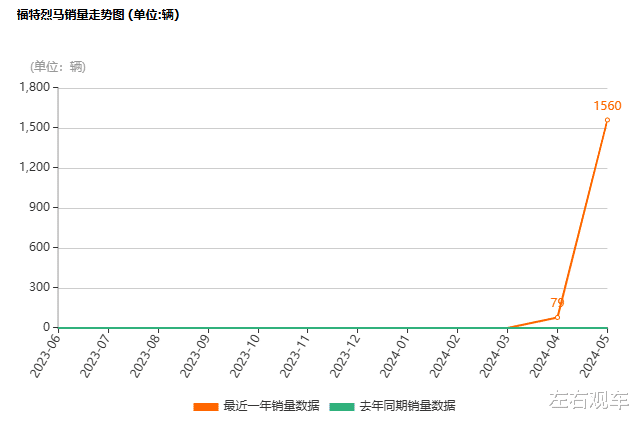Click the 2023-09 x-axis label

(196, 355)
